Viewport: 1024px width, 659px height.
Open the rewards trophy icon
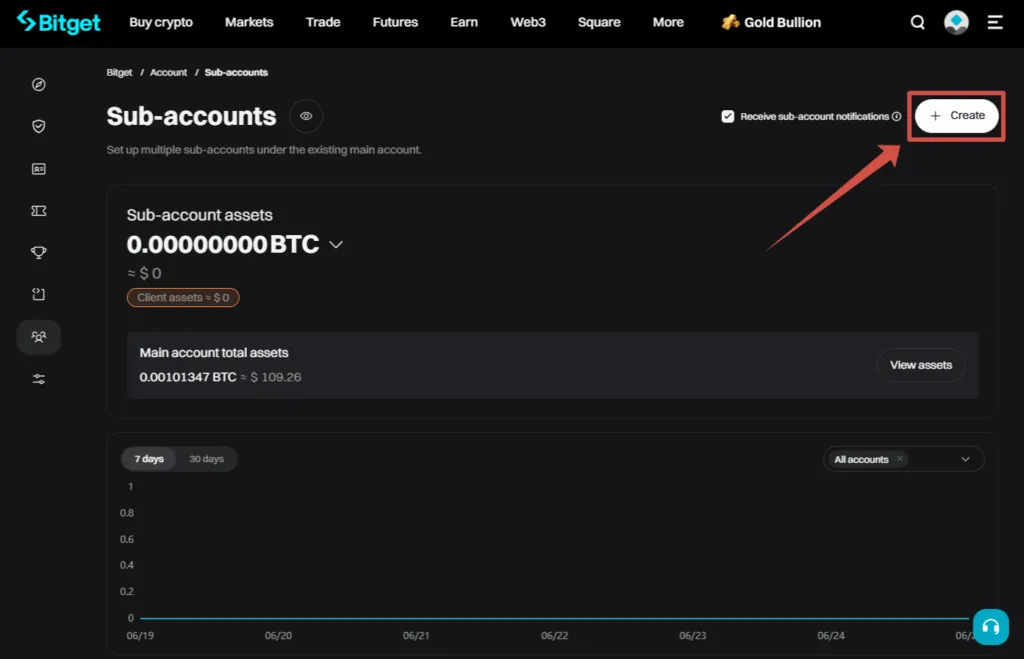(x=38, y=252)
